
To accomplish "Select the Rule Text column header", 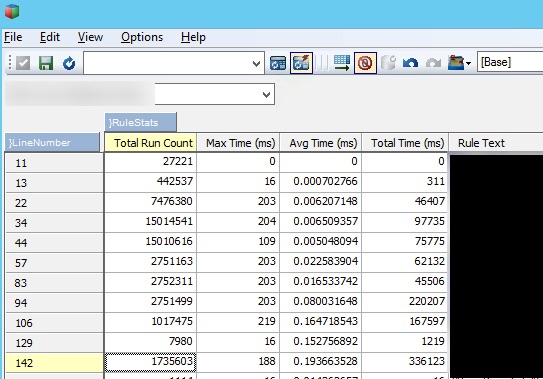I will click(496, 143).
